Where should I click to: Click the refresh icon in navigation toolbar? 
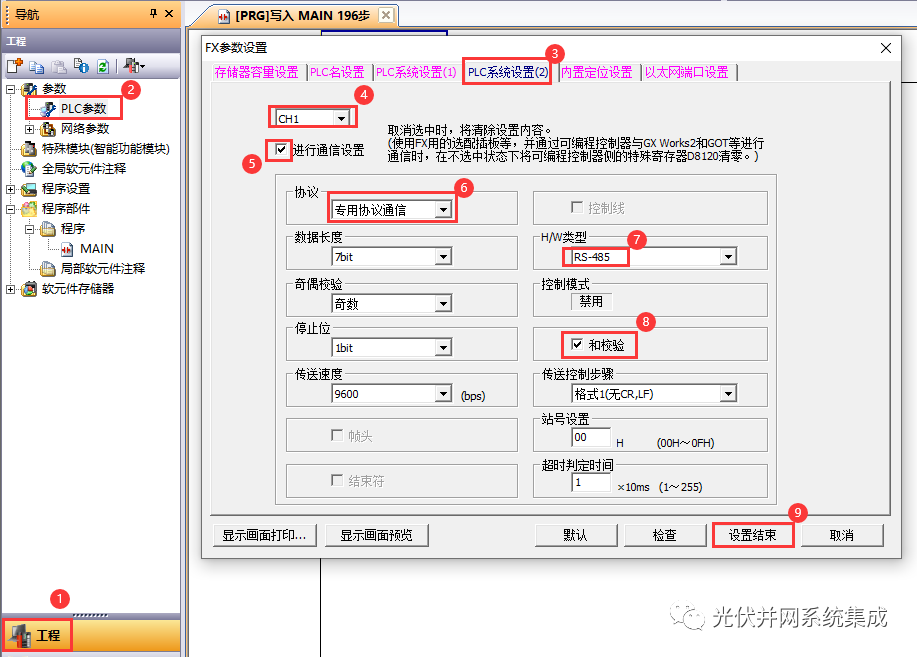(x=105, y=65)
